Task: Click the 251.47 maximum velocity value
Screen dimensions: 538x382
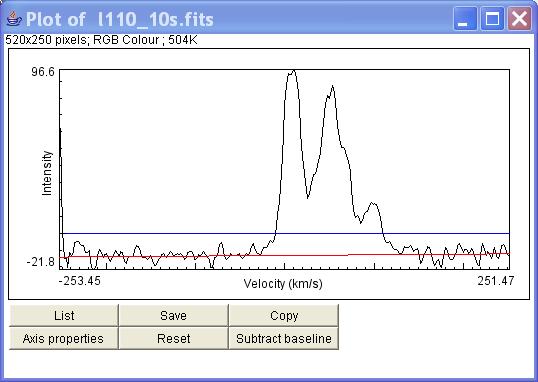Action: [x=496, y=281]
